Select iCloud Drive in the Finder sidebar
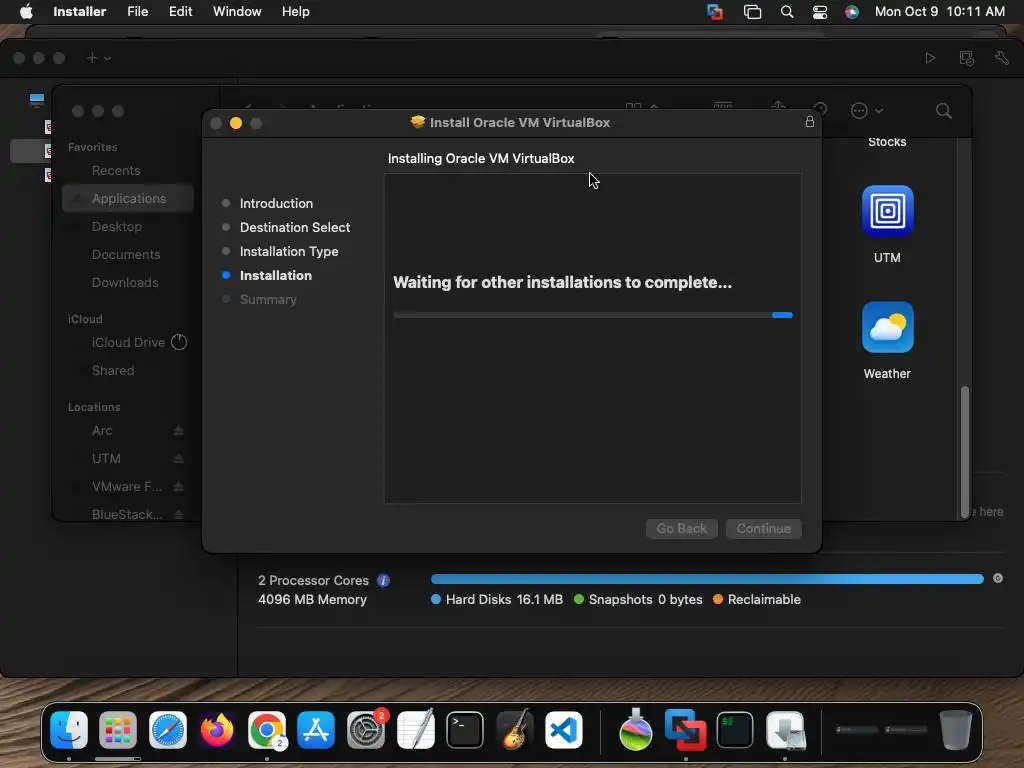This screenshot has width=1024, height=768. pos(128,342)
